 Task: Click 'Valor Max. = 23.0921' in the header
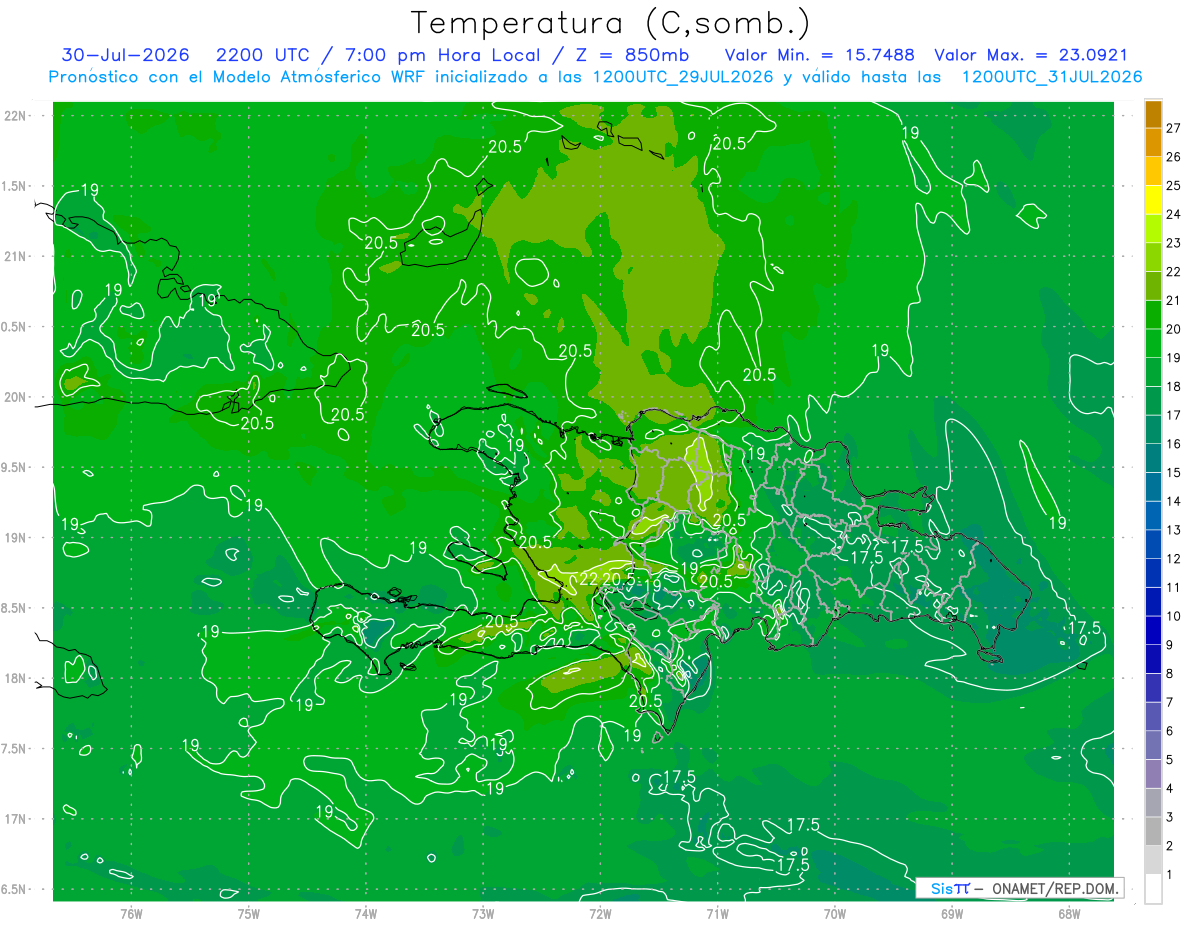pyautogui.click(x=1031, y=55)
